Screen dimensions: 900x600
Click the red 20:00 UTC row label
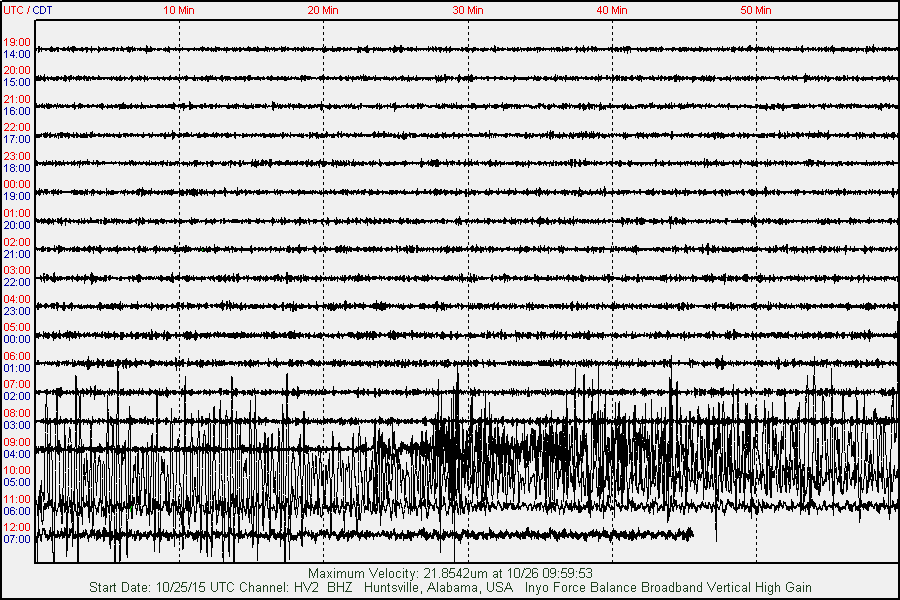coord(17,71)
